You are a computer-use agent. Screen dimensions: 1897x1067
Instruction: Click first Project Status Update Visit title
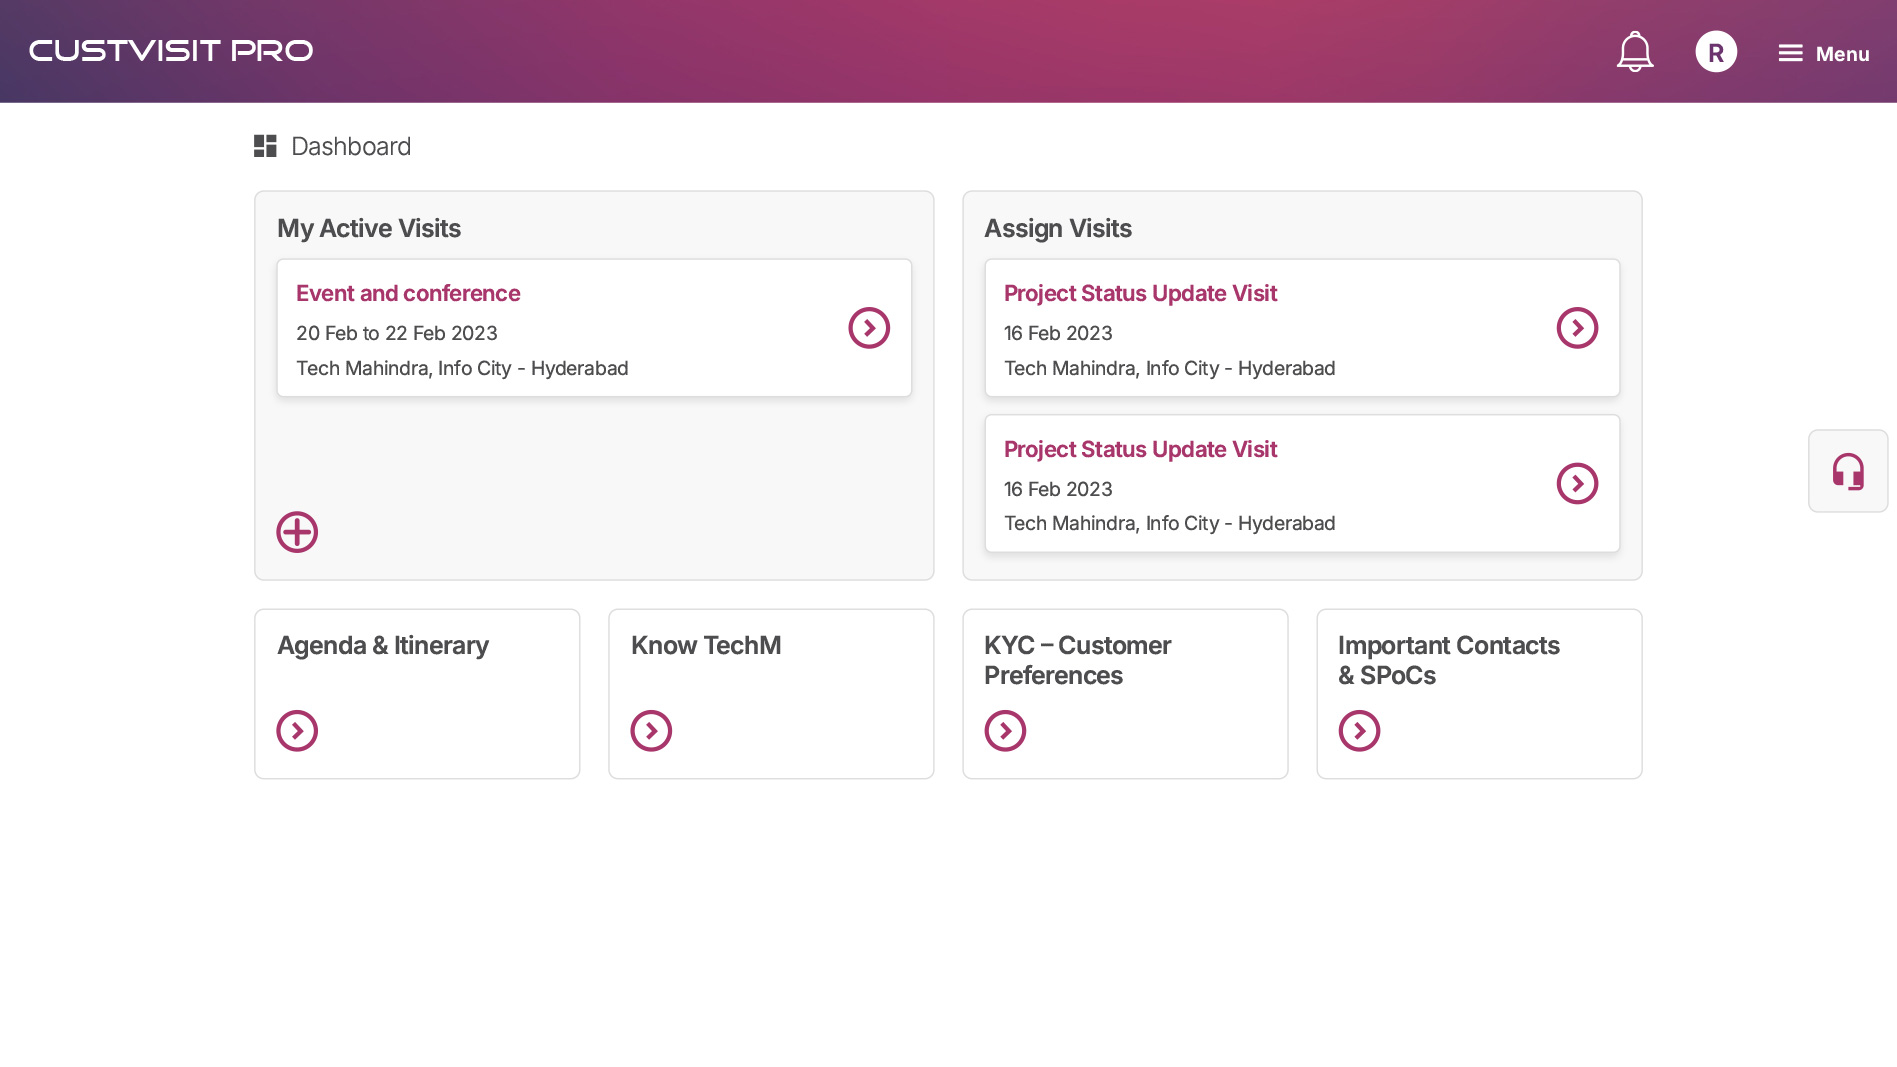click(1140, 294)
